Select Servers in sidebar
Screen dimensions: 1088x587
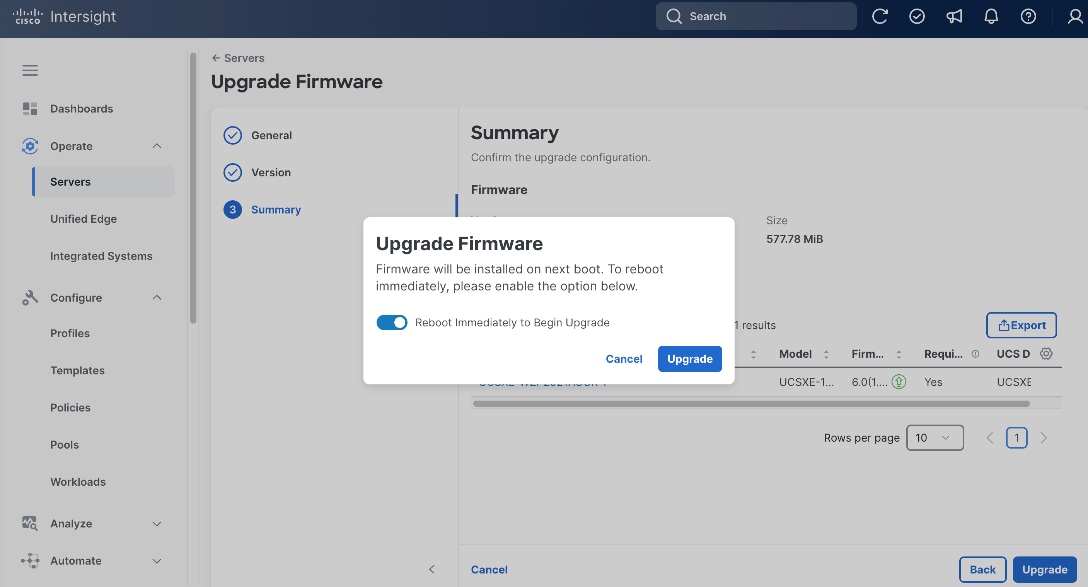(x=103, y=182)
